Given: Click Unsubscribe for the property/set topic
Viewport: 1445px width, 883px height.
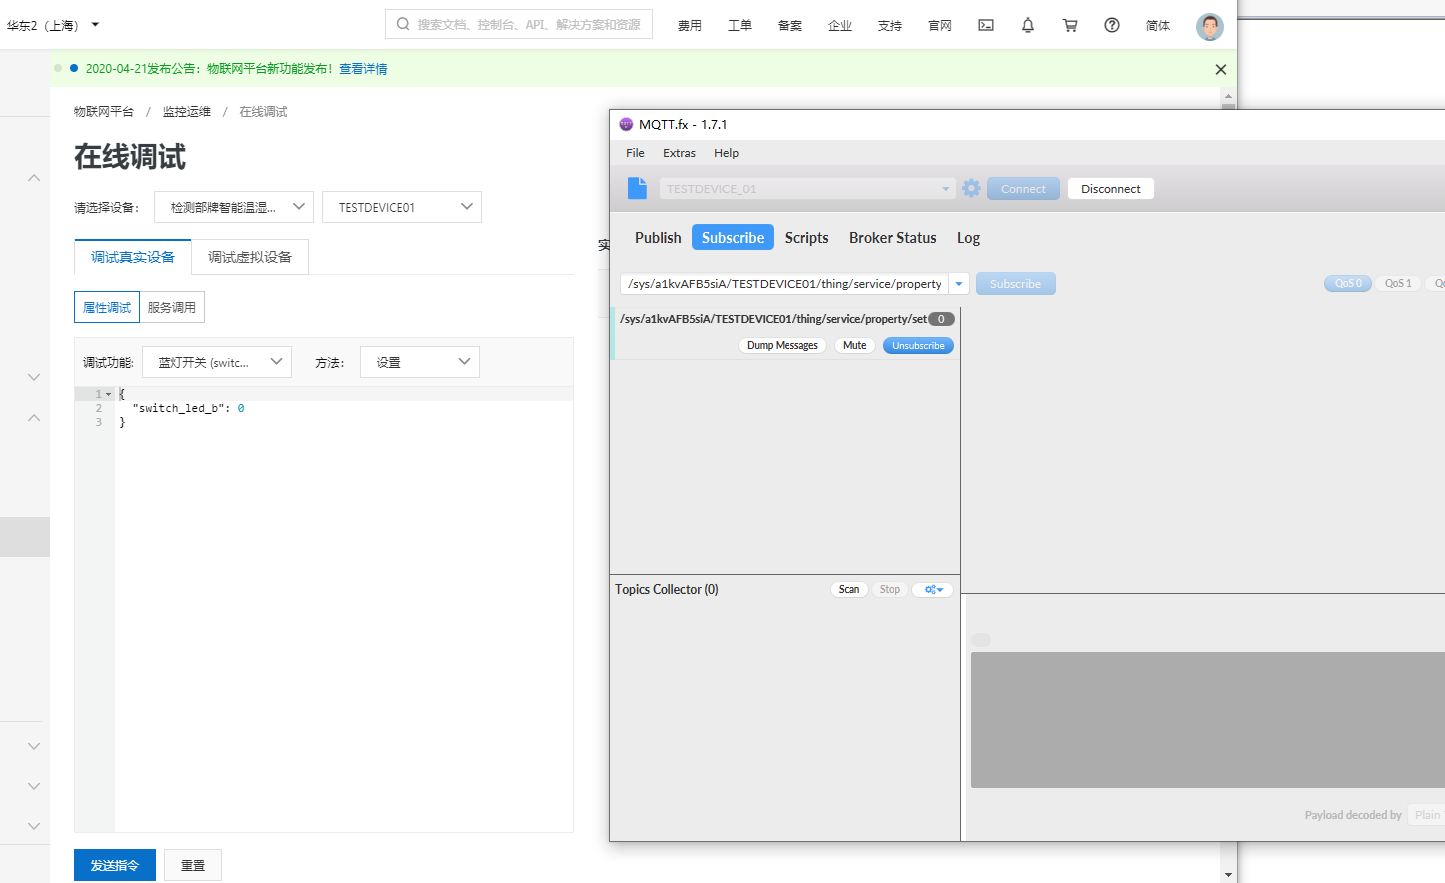Looking at the screenshot, I should click(918, 345).
